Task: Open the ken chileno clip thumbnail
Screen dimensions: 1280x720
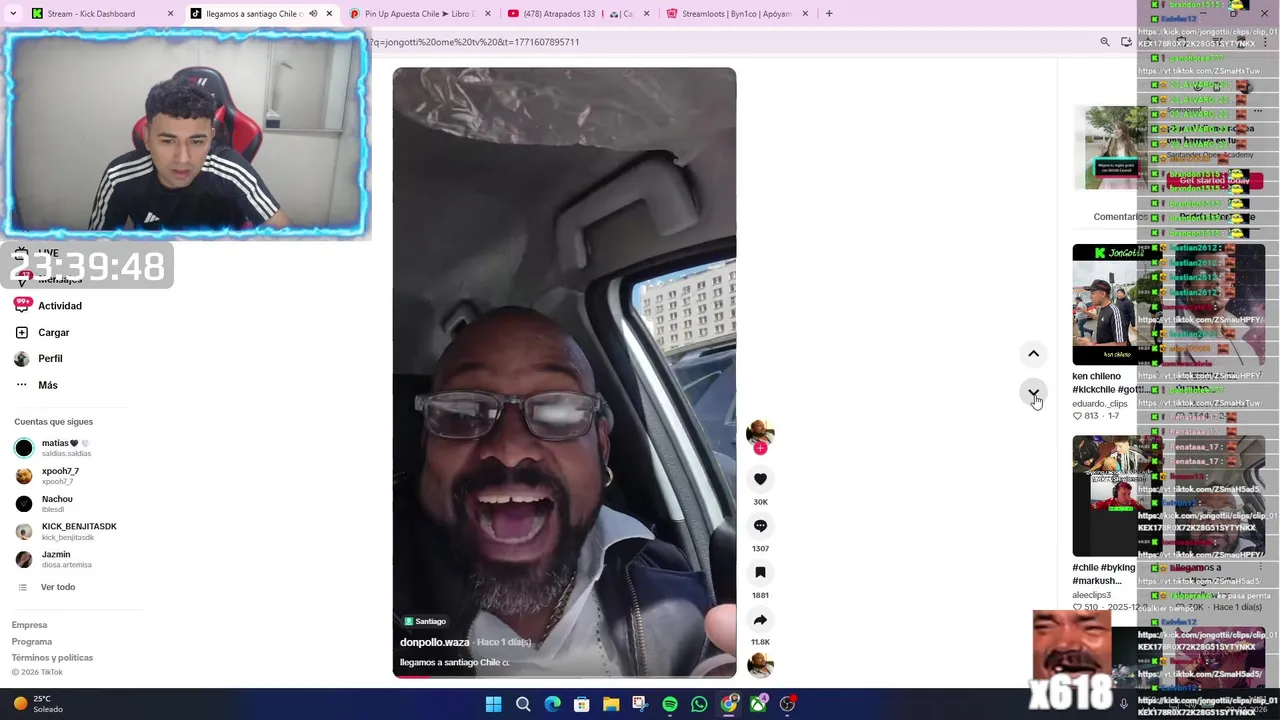Action: pyautogui.click(x=1105, y=305)
